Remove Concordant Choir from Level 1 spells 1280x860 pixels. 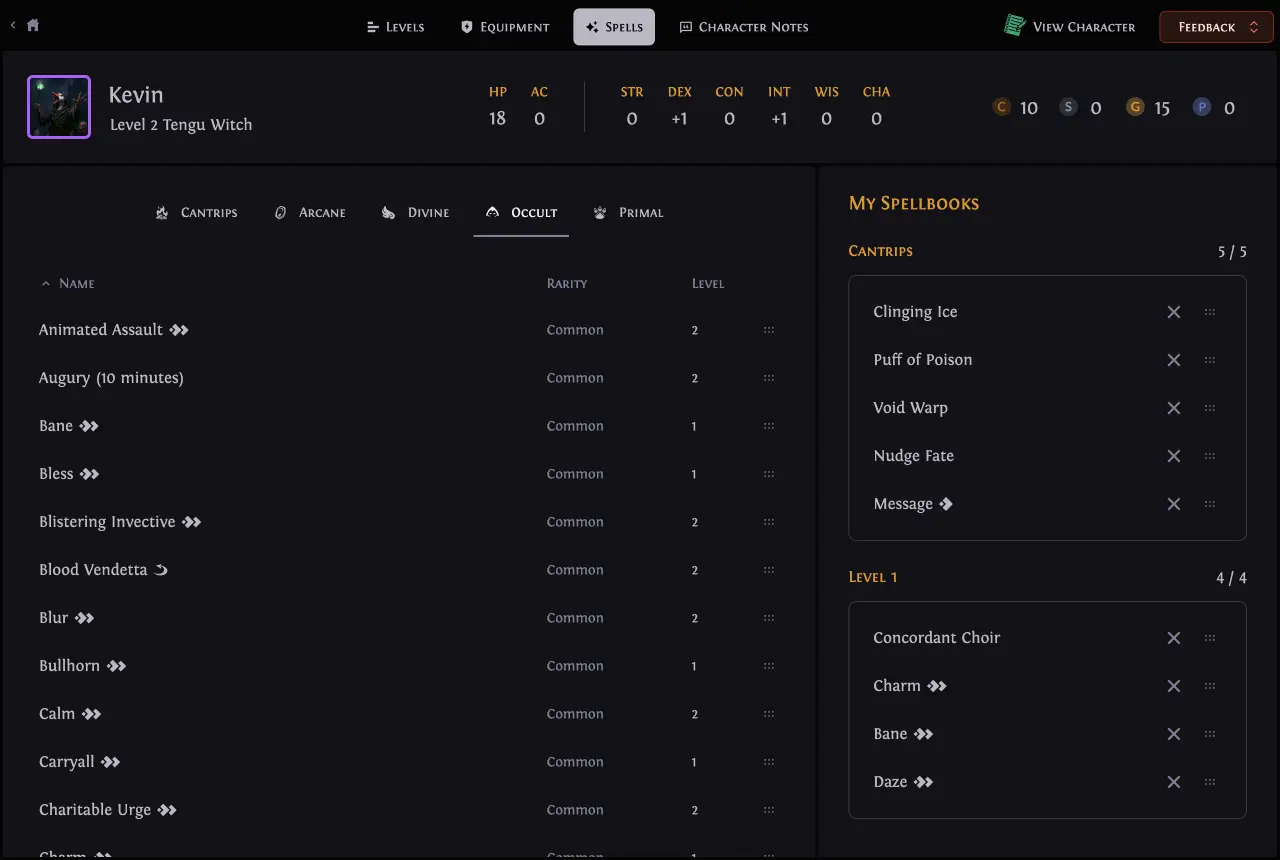click(x=1174, y=638)
